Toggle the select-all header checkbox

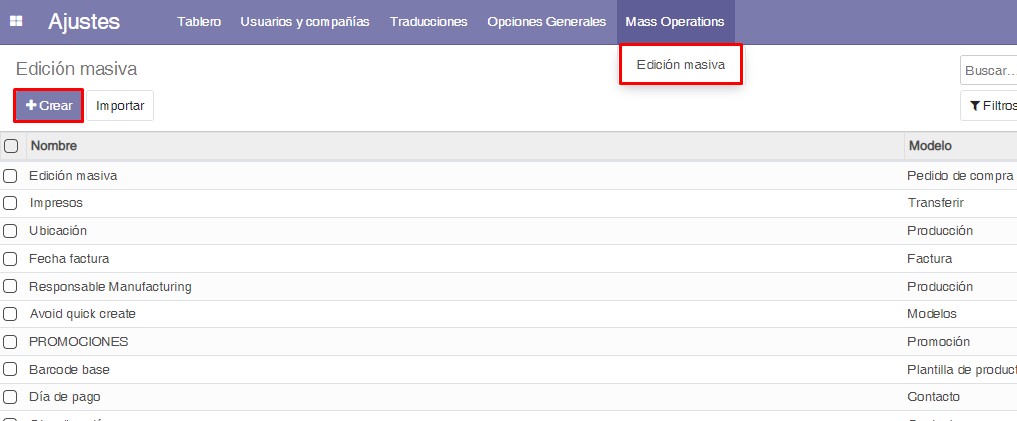click(x=11, y=146)
